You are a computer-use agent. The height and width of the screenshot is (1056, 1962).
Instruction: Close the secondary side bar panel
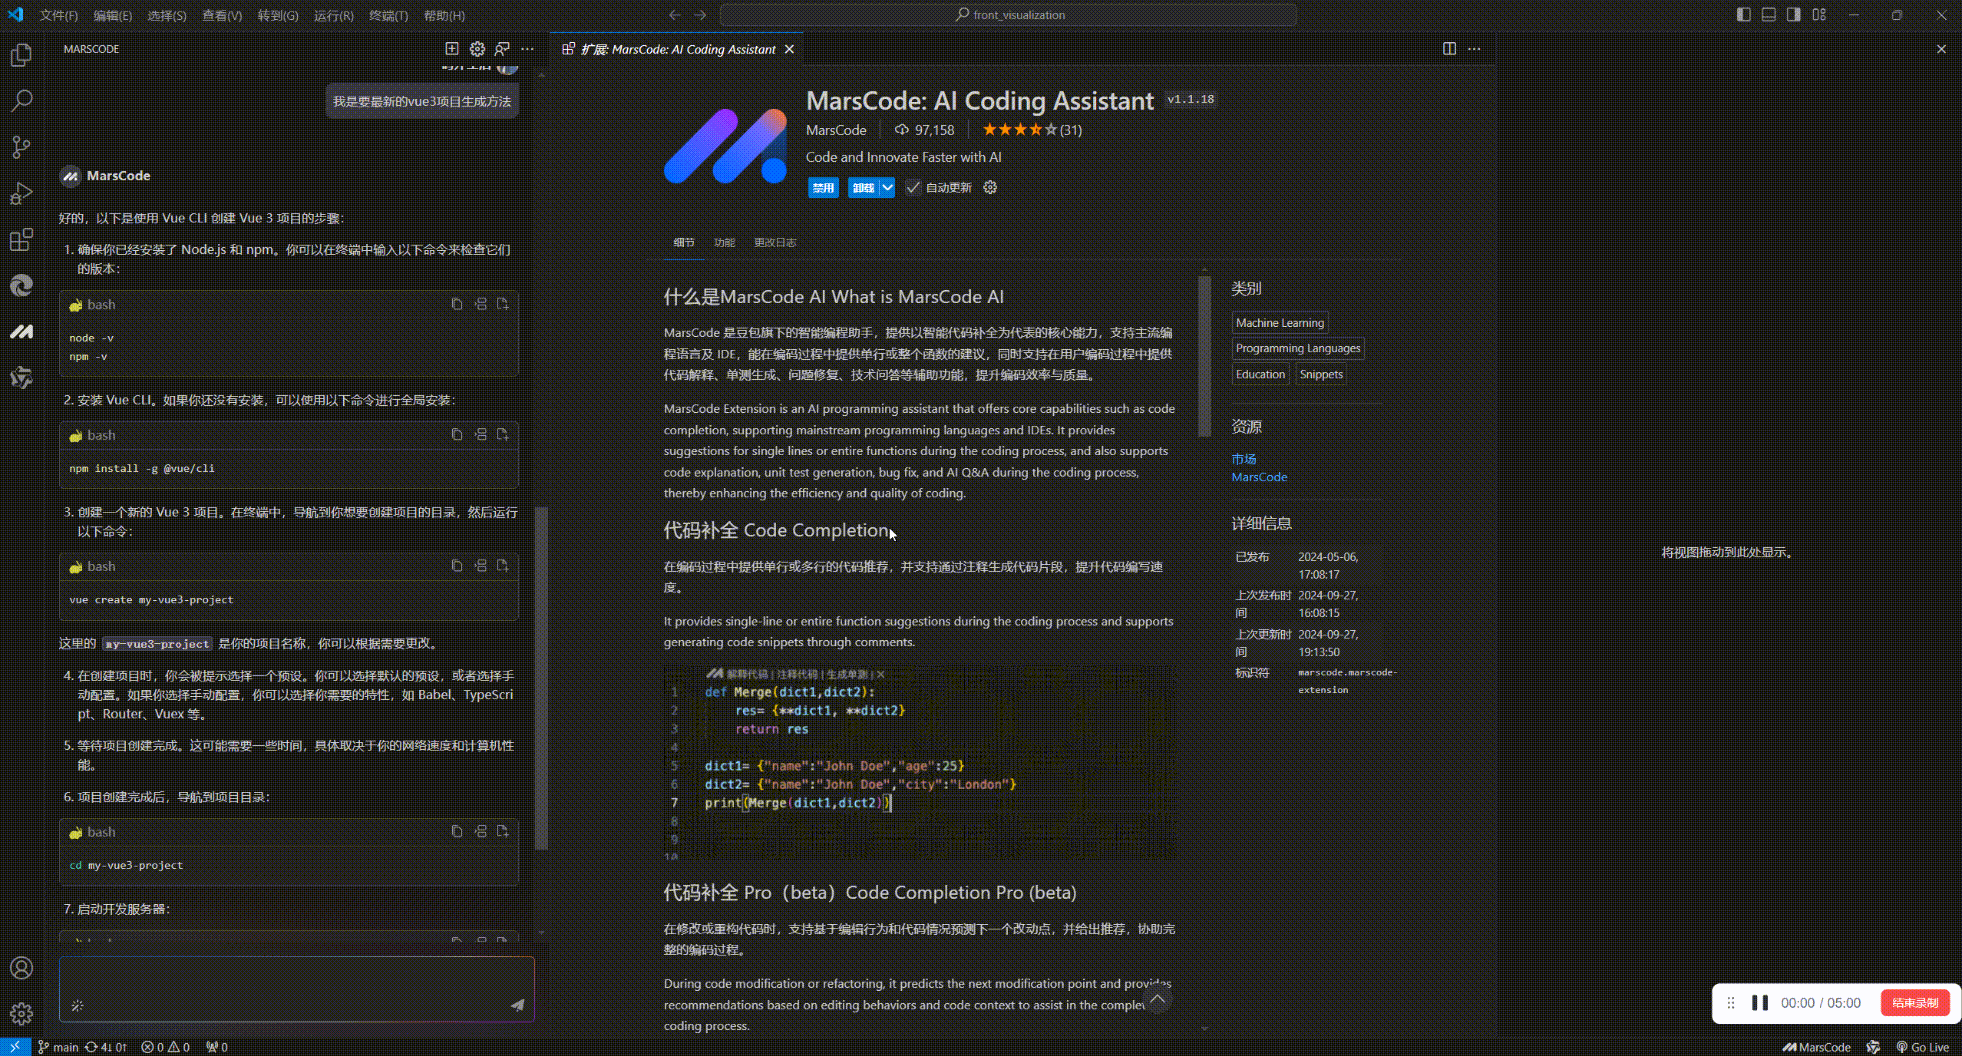tap(1941, 49)
